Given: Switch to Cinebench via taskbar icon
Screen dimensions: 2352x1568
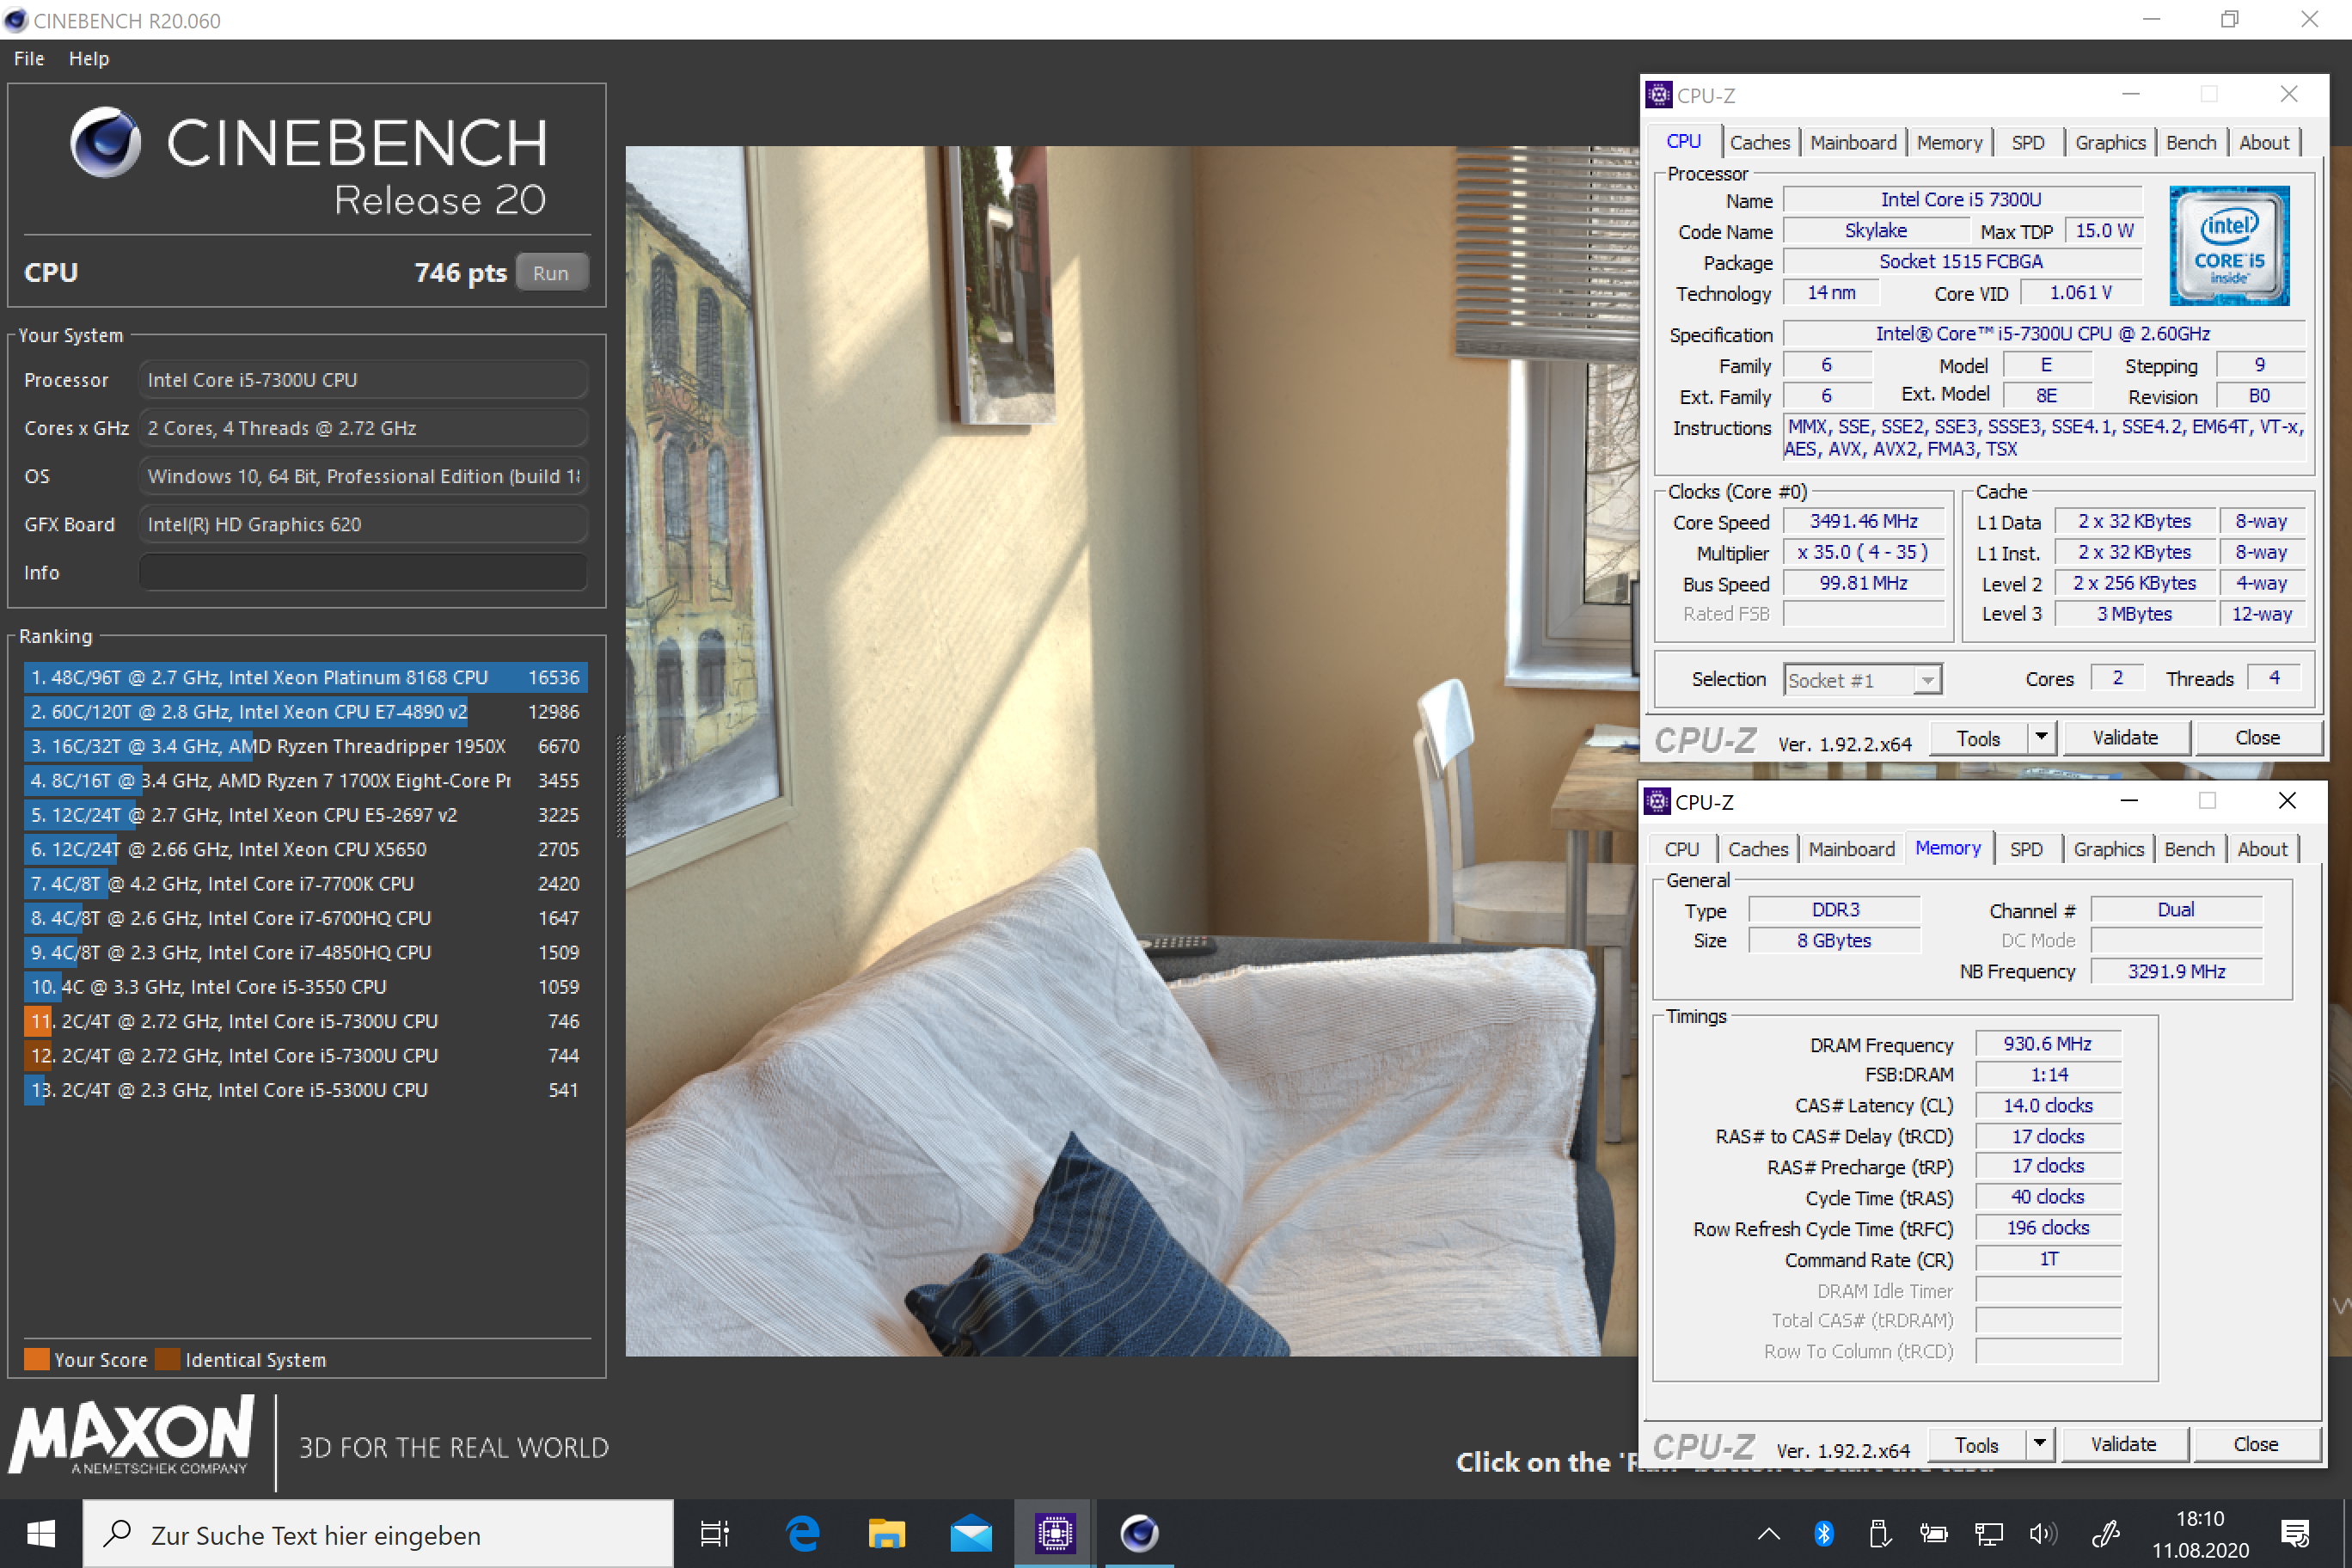Looking at the screenshot, I should (1139, 1533).
